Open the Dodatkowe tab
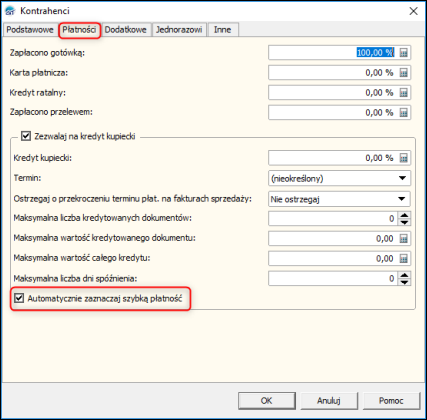 pyautogui.click(x=126, y=30)
